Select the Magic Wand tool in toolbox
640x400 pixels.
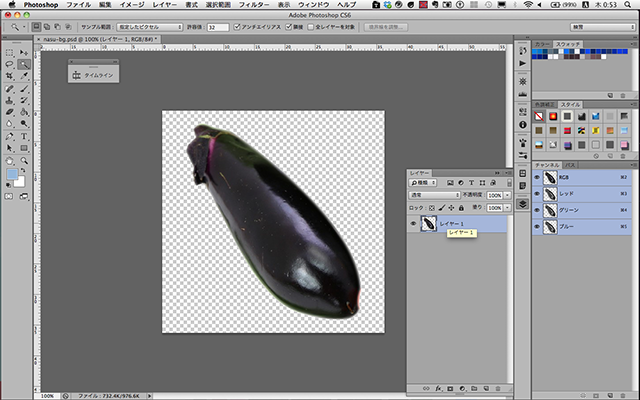coord(23,64)
